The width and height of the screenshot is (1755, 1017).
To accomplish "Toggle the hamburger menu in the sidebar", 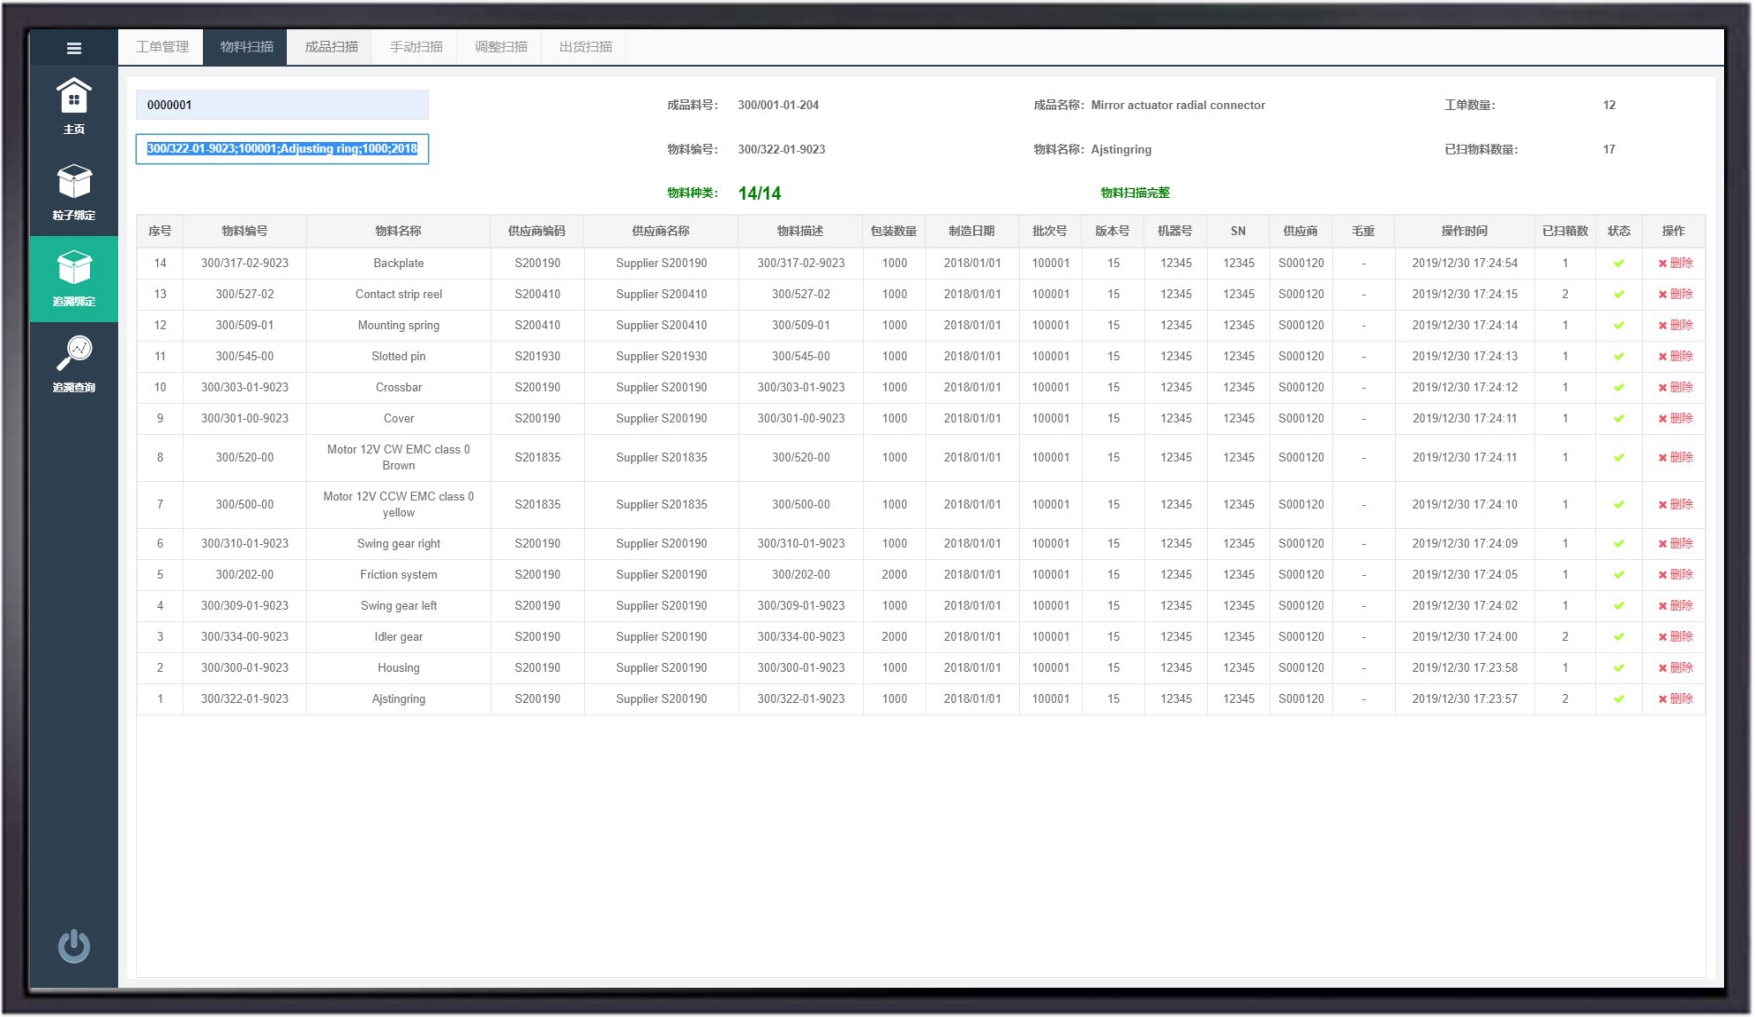I will tap(74, 48).
